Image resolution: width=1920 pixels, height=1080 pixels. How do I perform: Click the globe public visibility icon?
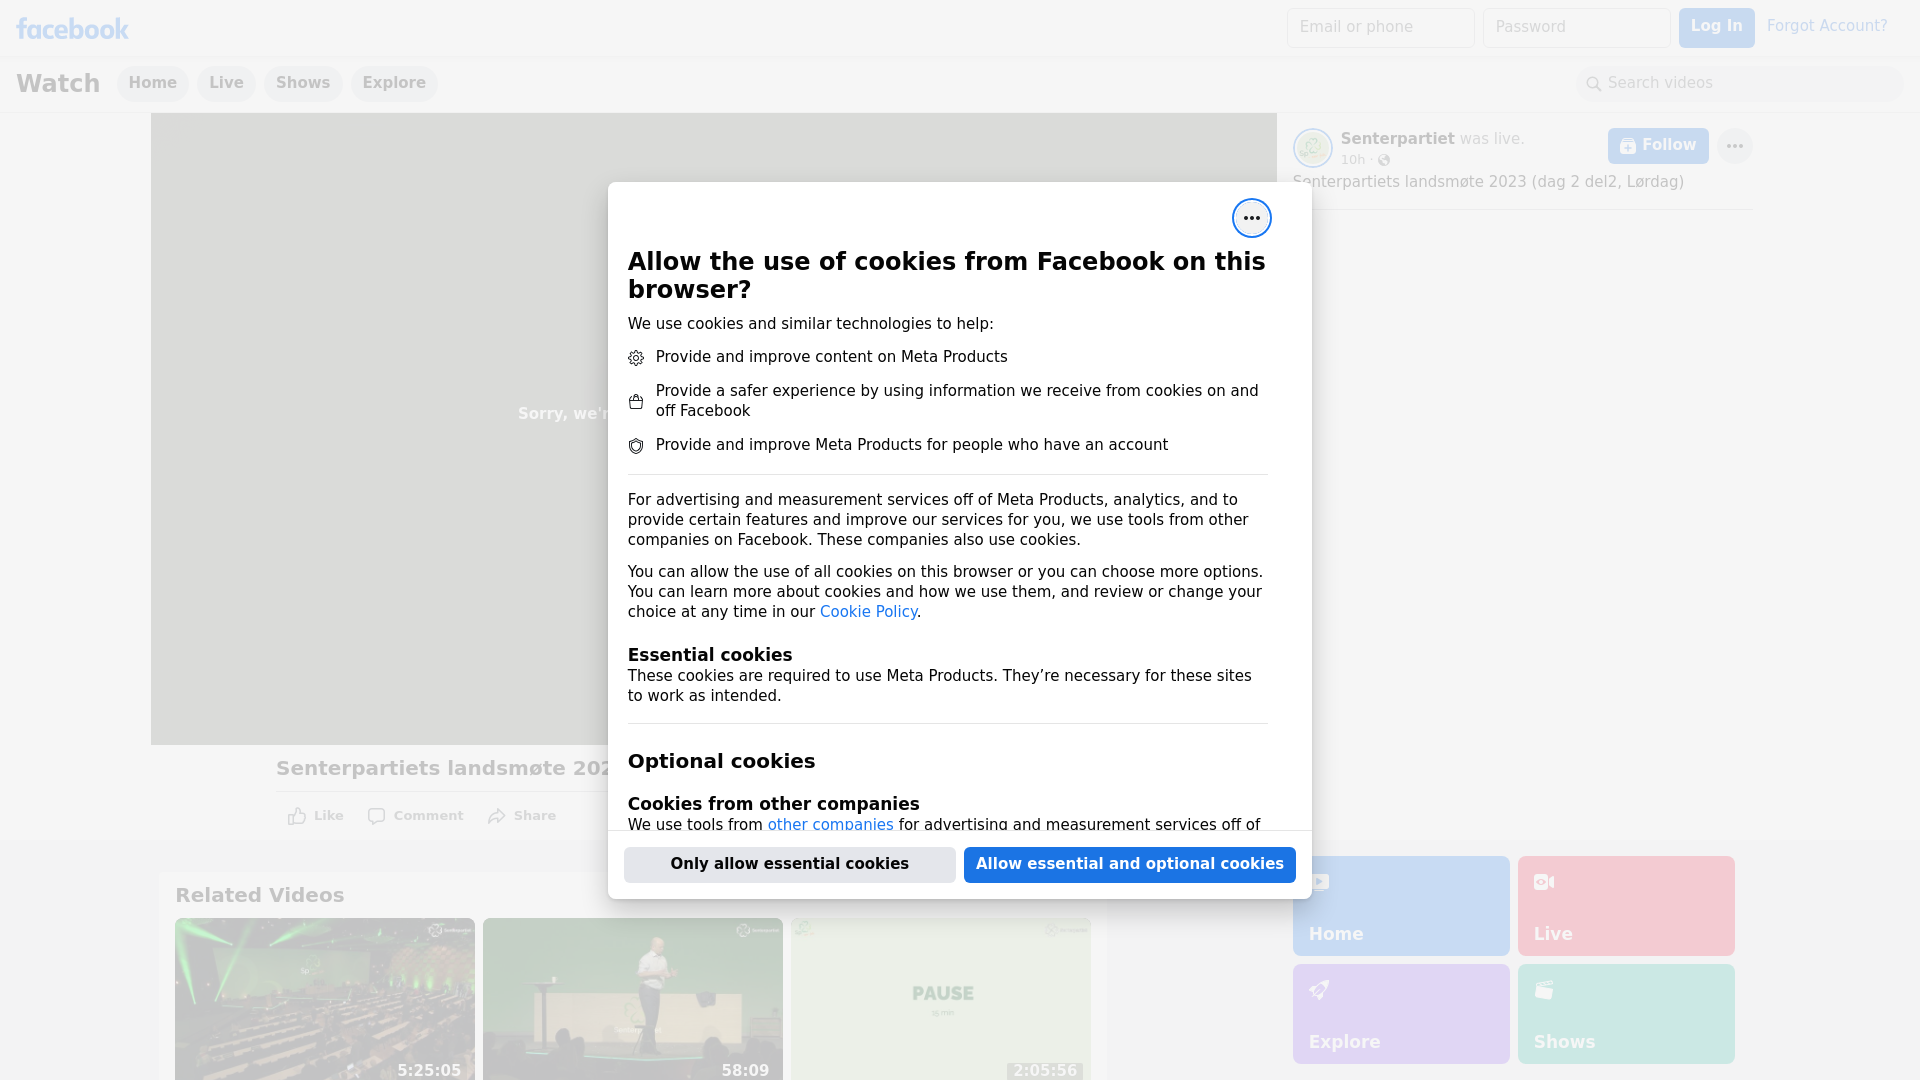(1384, 160)
